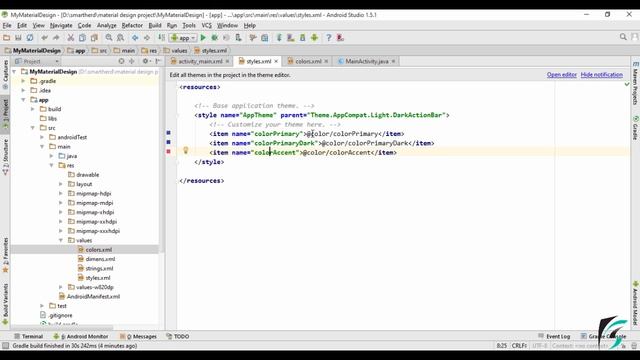Click the Debug app bug icon
Image resolution: width=640 pixels, height=360 pixels.
click(x=214, y=38)
